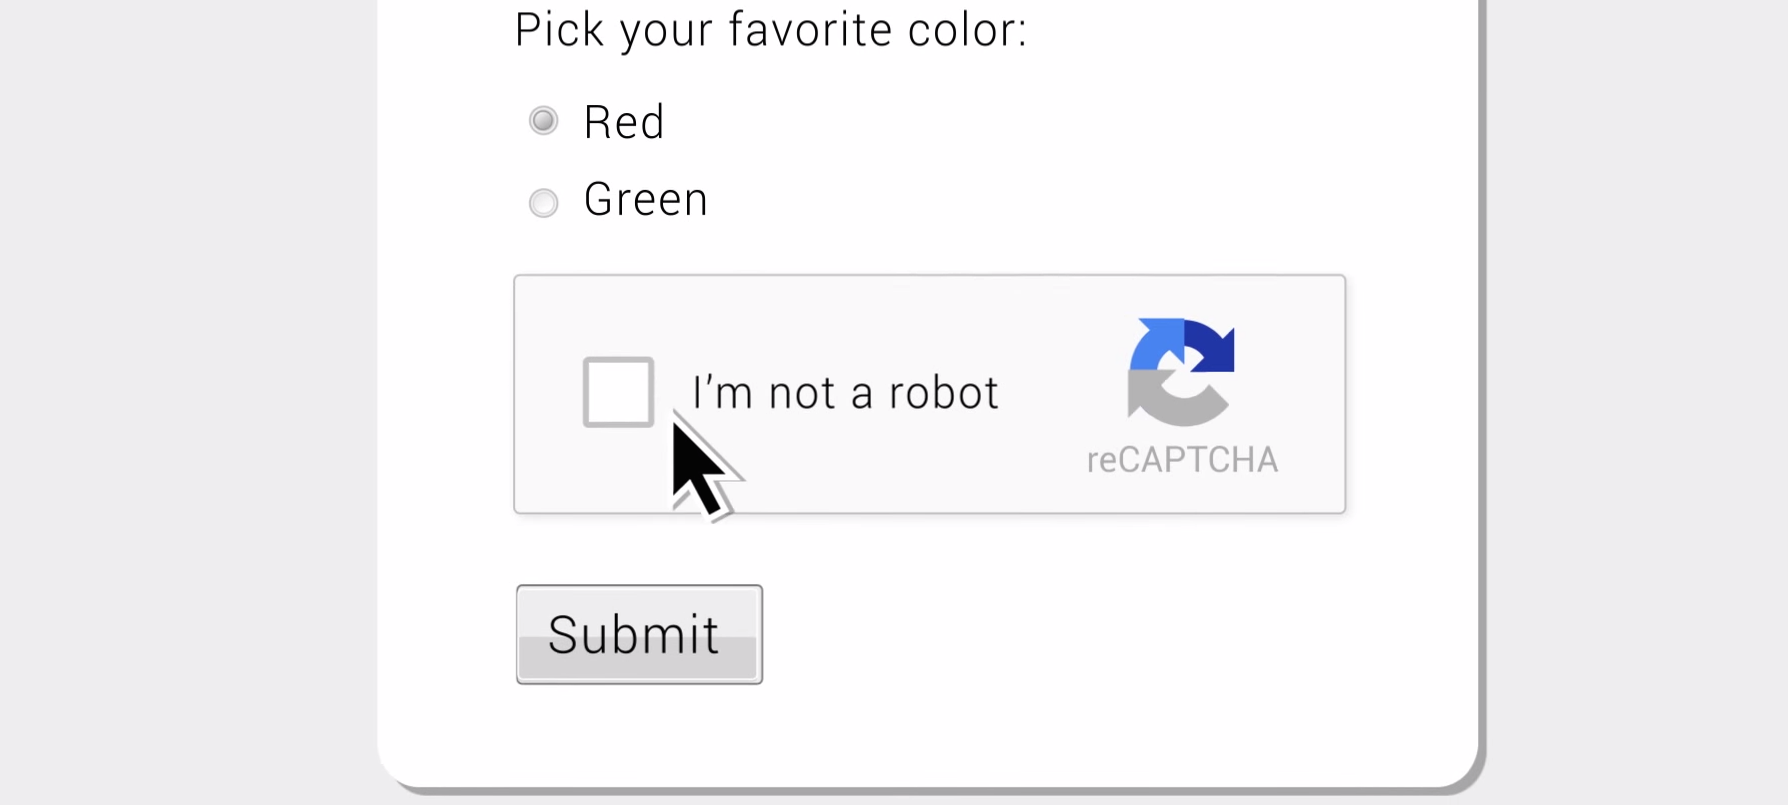Click the light blue arrow of reCAPTCHA logo

(1155, 345)
